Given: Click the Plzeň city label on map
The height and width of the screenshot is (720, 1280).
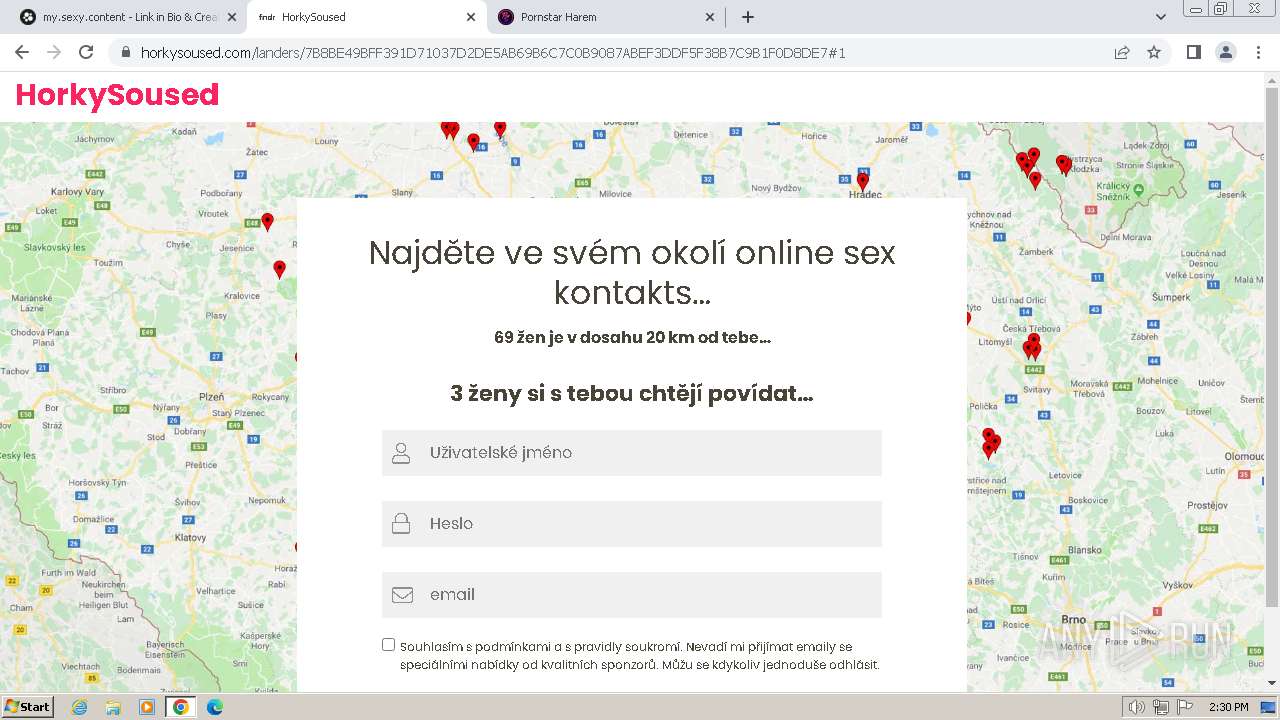Looking at the screenshot, I should click(212, 397).
